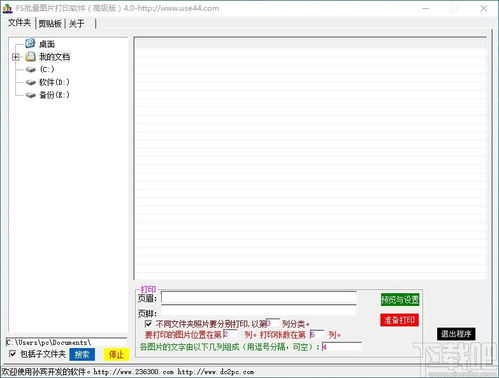
Task: Open the 备份(E:) drive icon
Action: [x=30, y=95]
